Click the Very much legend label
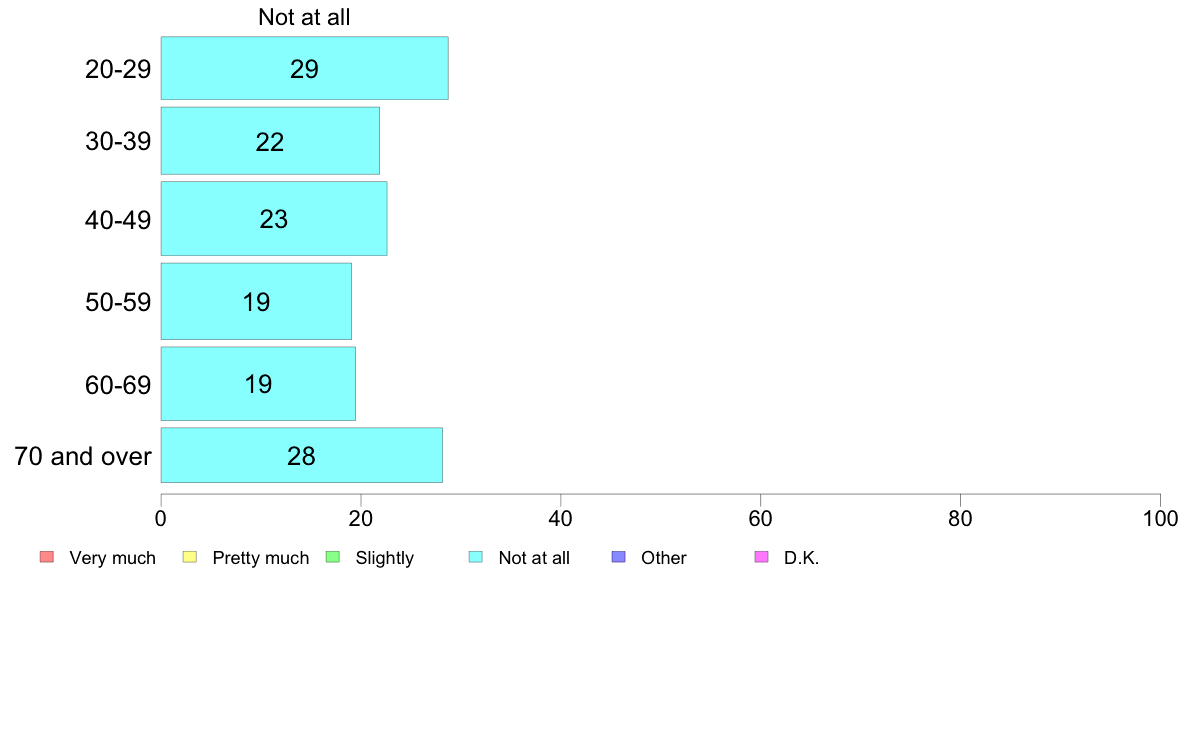The height and width of the screenshot is (736, 1188). (x=112, y=558)
